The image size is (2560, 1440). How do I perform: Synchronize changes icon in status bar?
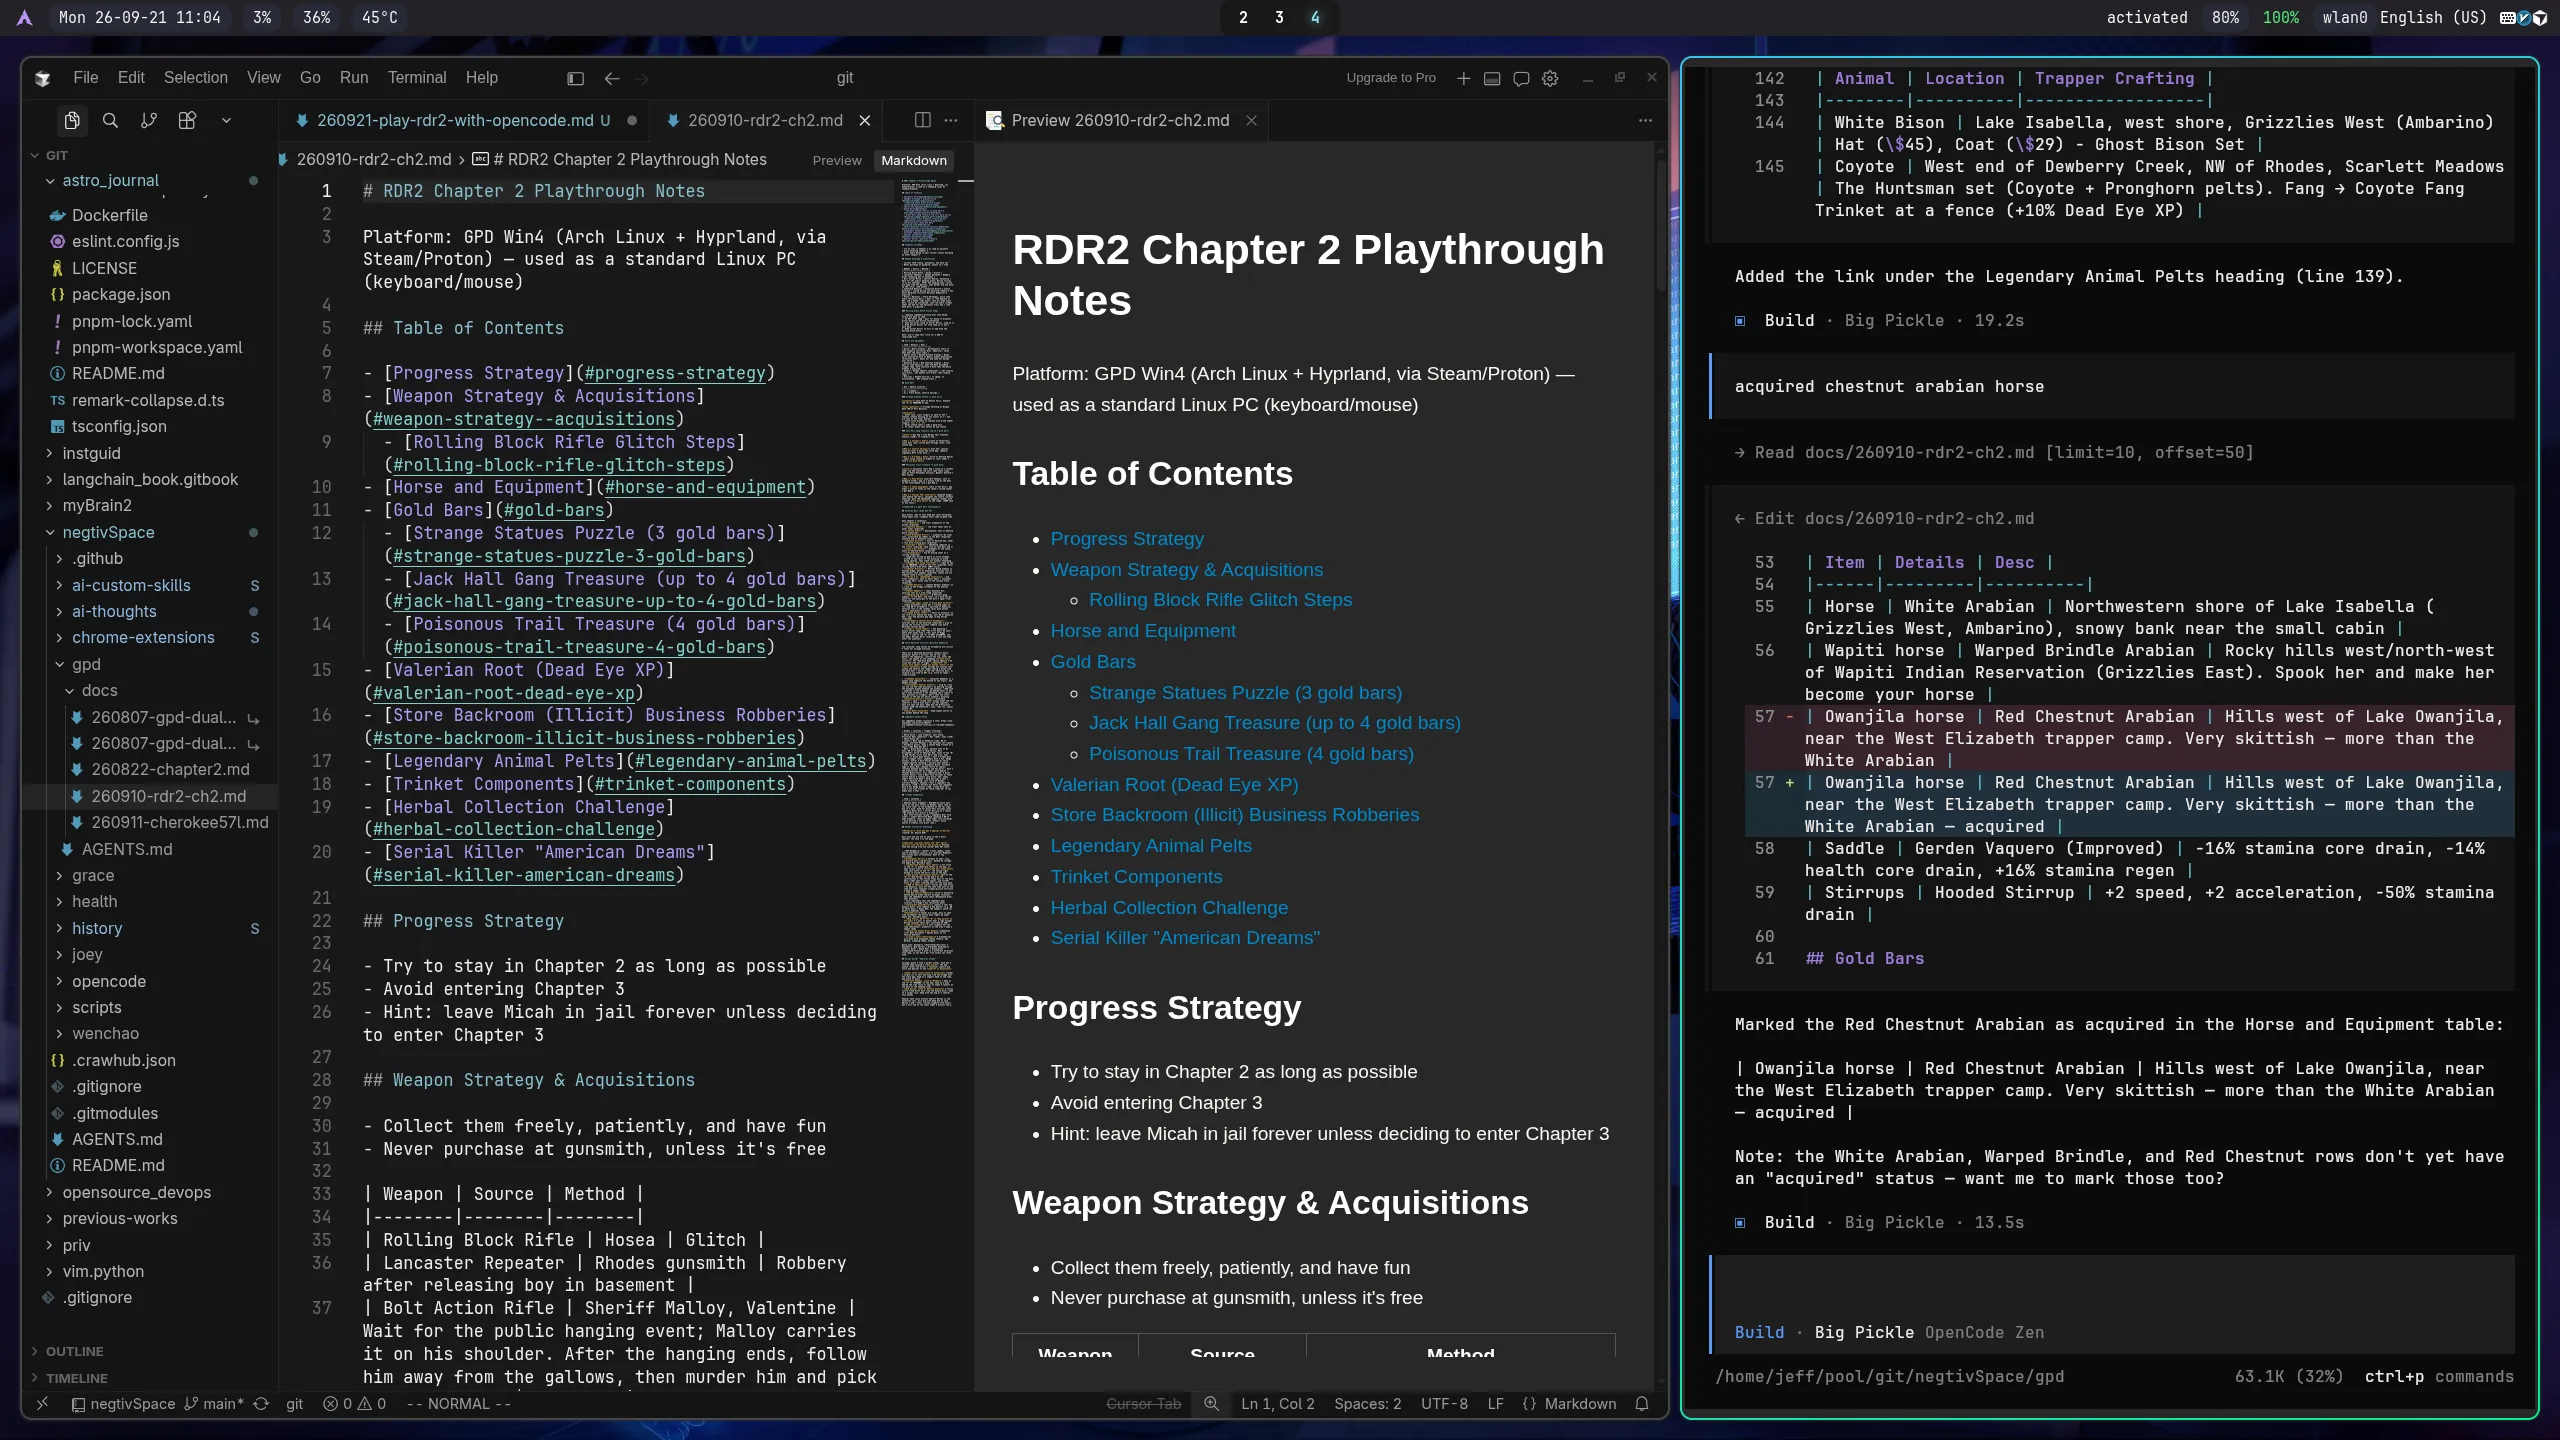click(261, 1404)
